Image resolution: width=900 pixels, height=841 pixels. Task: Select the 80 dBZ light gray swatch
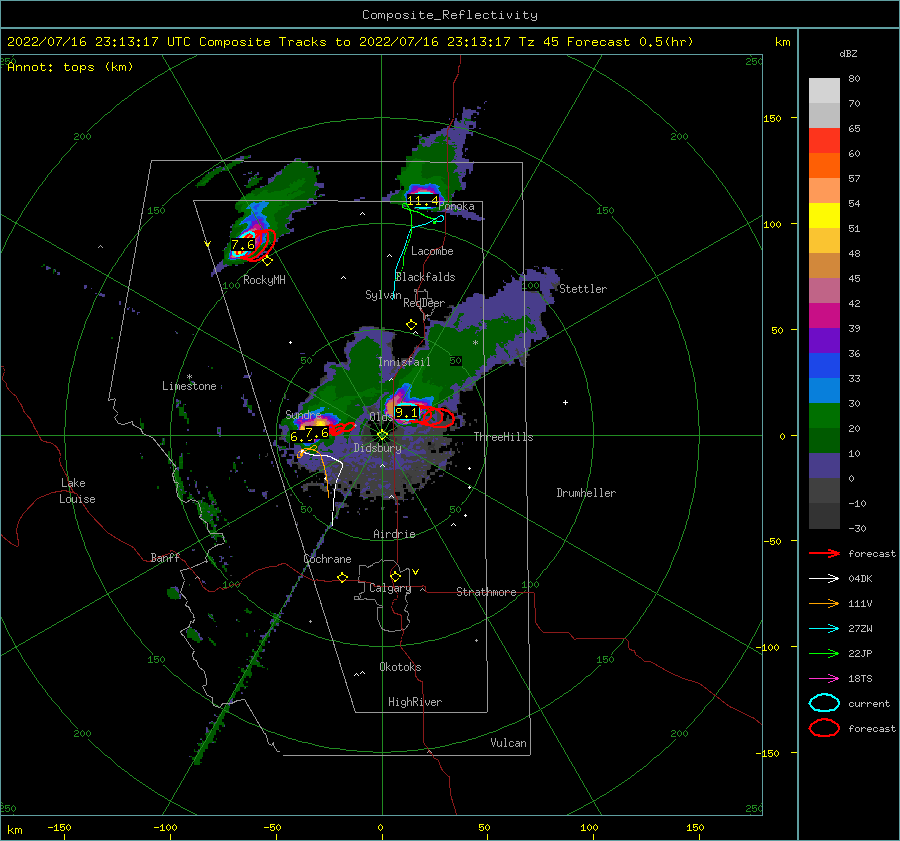[x=824, y=90]
